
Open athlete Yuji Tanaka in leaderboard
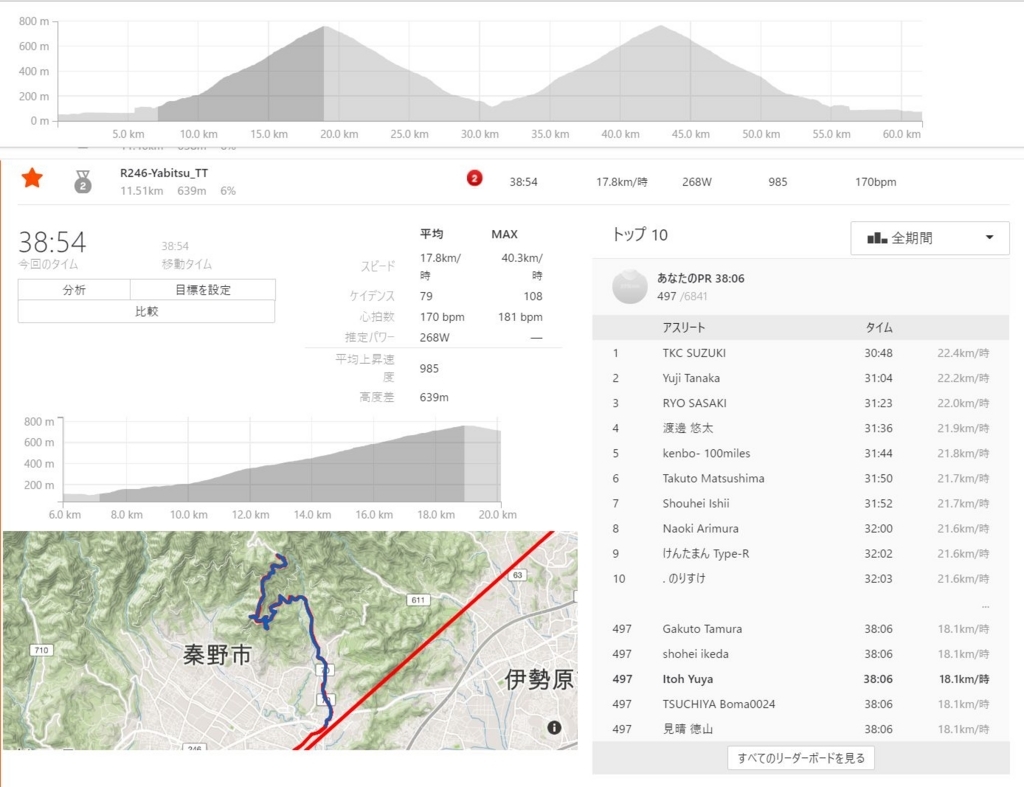click(x=691, y=378)
